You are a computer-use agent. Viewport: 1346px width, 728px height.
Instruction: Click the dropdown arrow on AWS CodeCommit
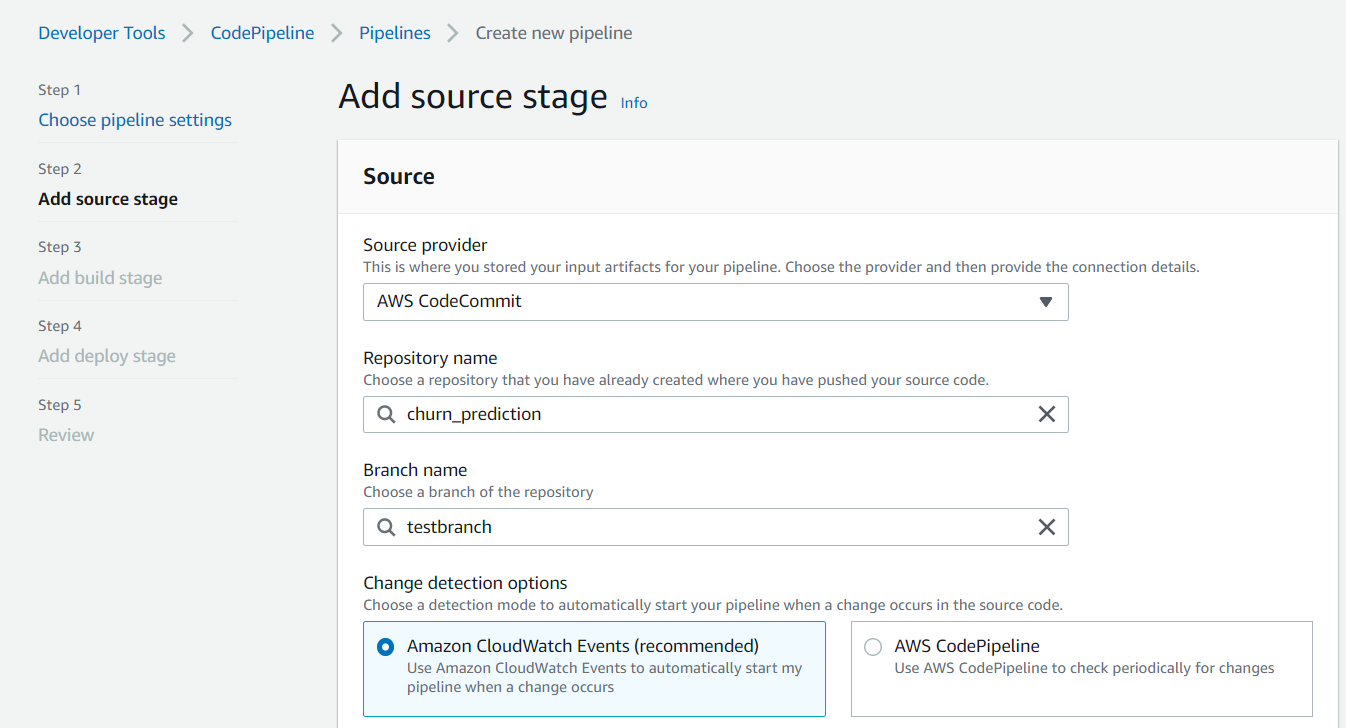tap(1046, 302)
